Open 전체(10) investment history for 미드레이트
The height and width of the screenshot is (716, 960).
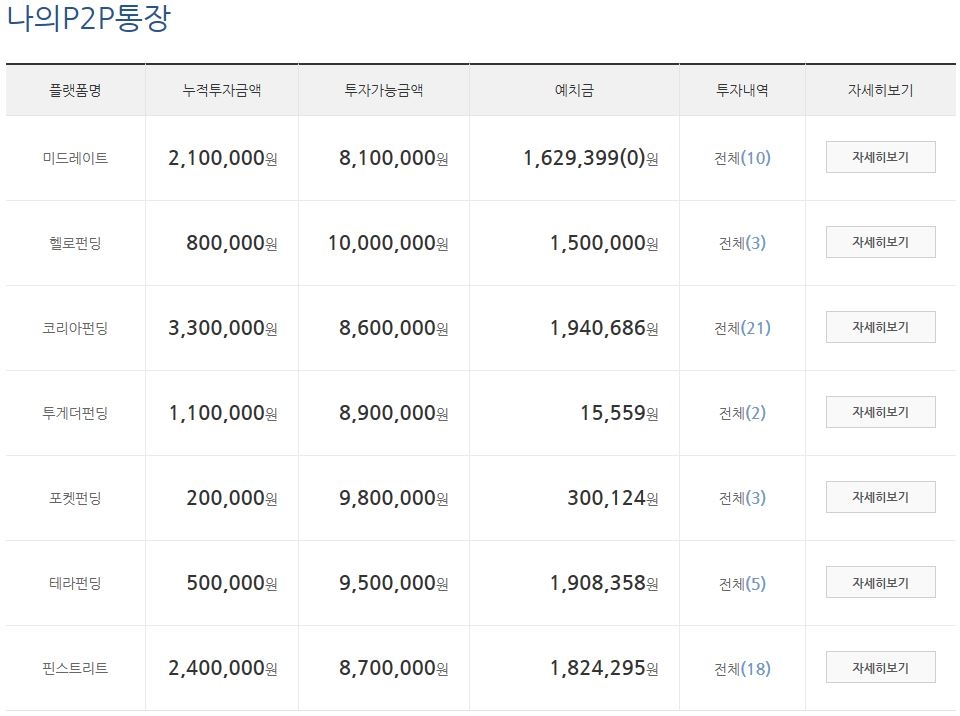pyautogui.click(x=742, y=158)
